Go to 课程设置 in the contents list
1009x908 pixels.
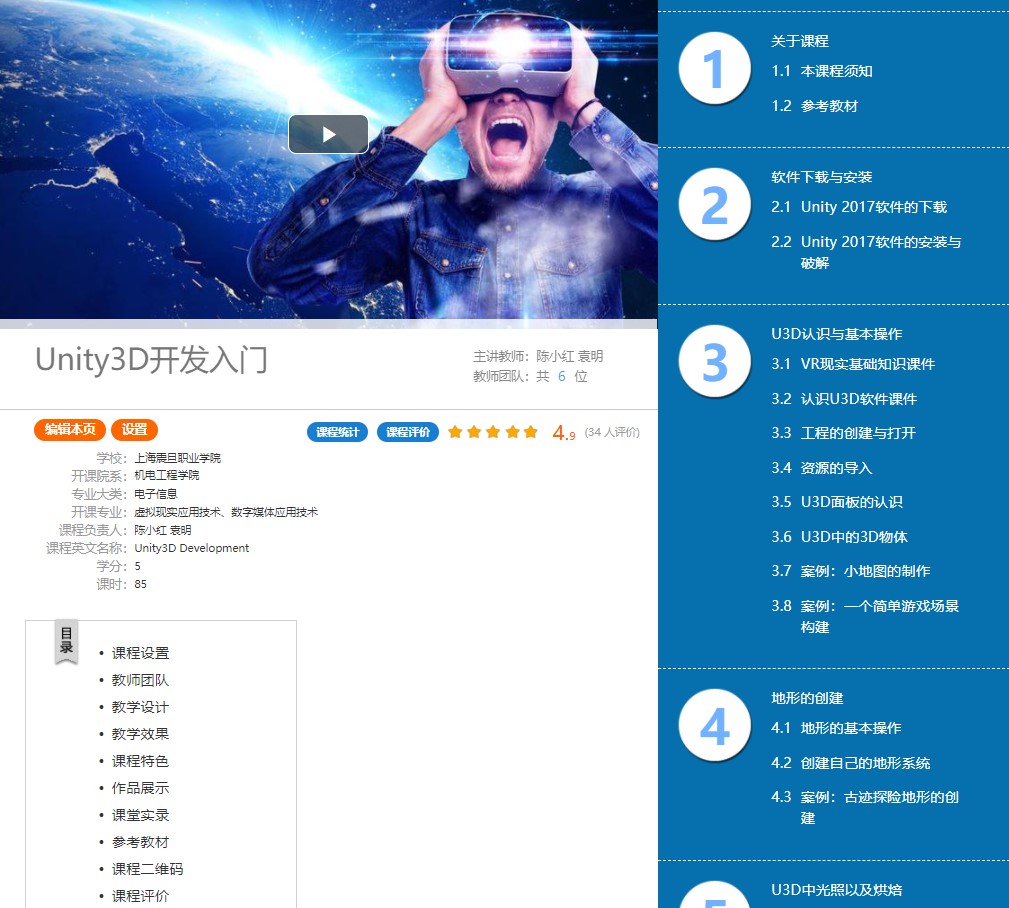(140, 653)
